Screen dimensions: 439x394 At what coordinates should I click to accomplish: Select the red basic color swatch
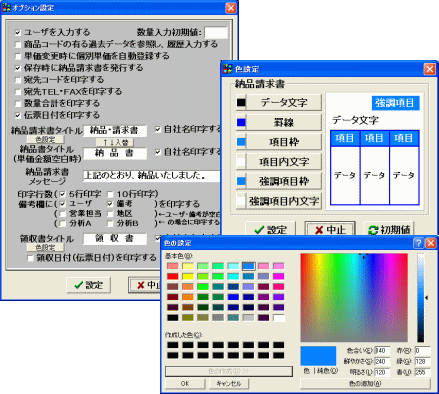click(x=173, y=276)
